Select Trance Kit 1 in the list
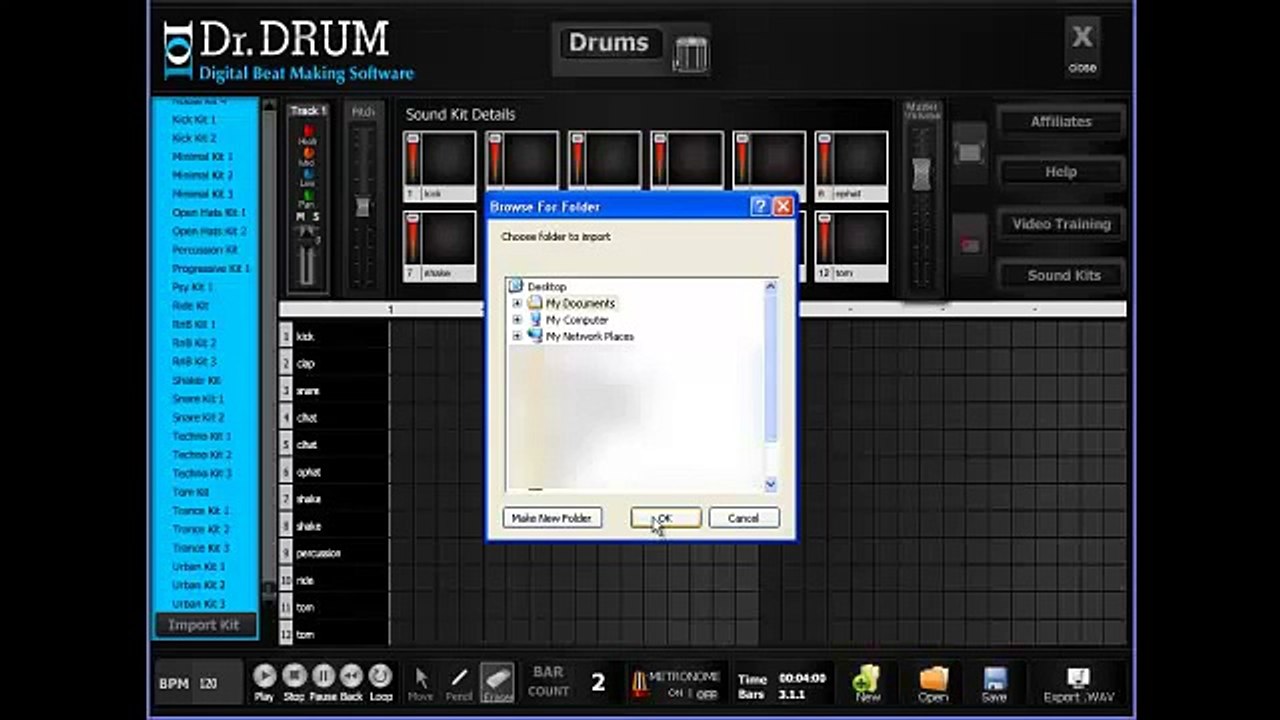The height and width of the screenshot is (720, 1280). click(201, 511)
